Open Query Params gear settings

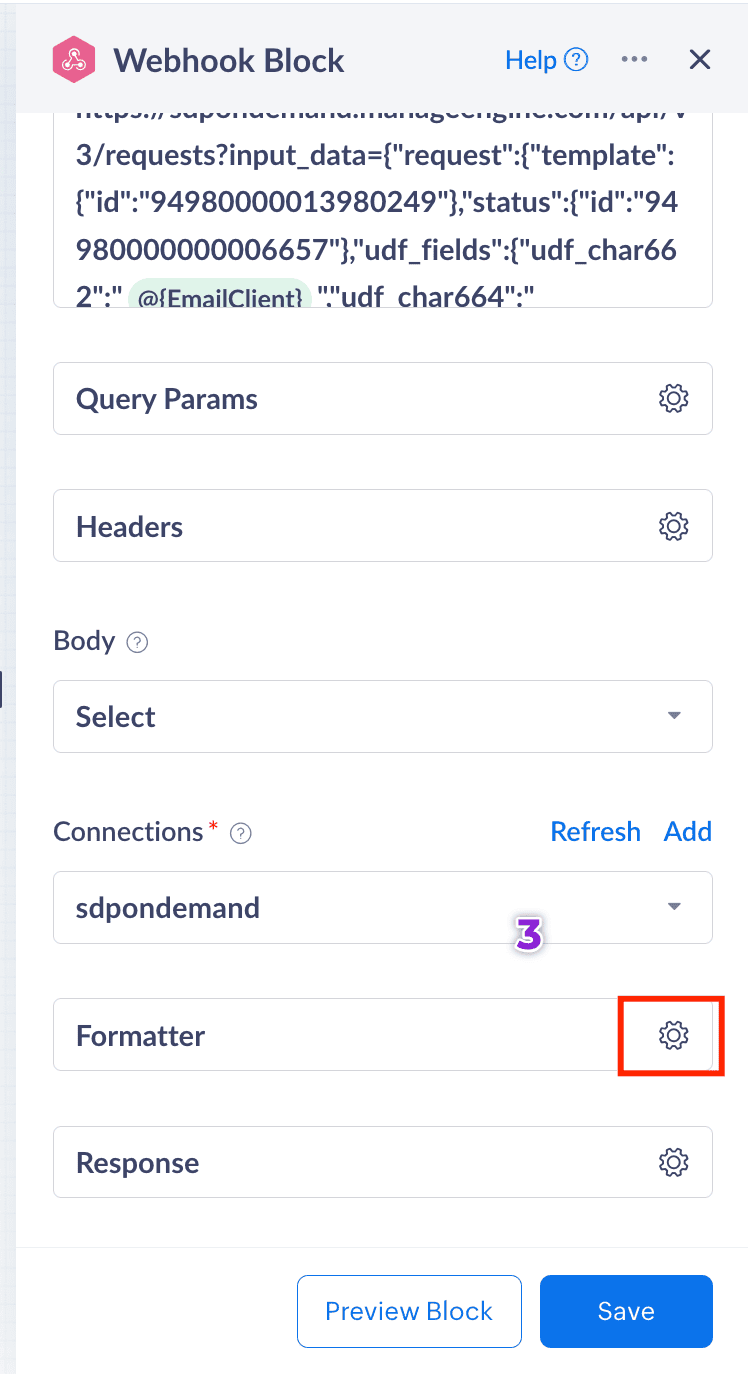(674, 398)
